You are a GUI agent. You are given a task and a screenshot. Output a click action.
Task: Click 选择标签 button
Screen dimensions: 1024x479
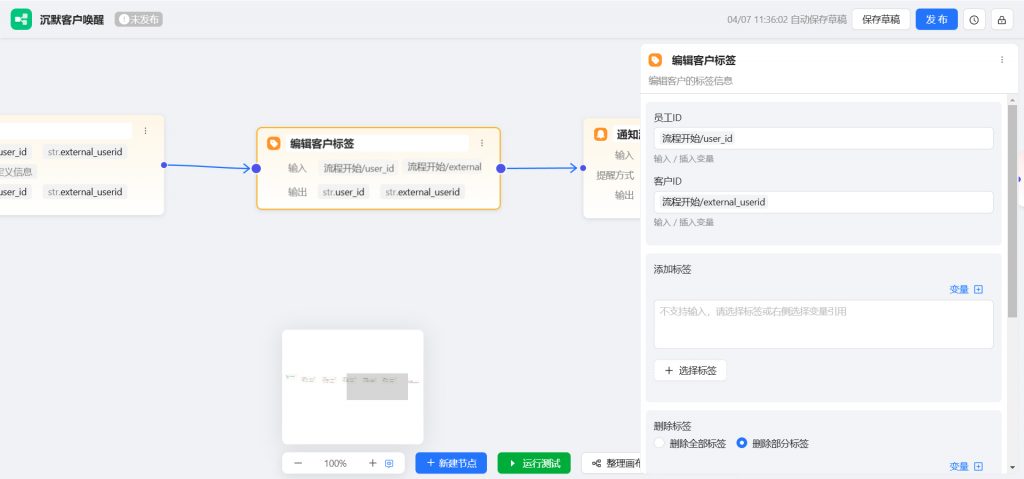coord(690,371)
